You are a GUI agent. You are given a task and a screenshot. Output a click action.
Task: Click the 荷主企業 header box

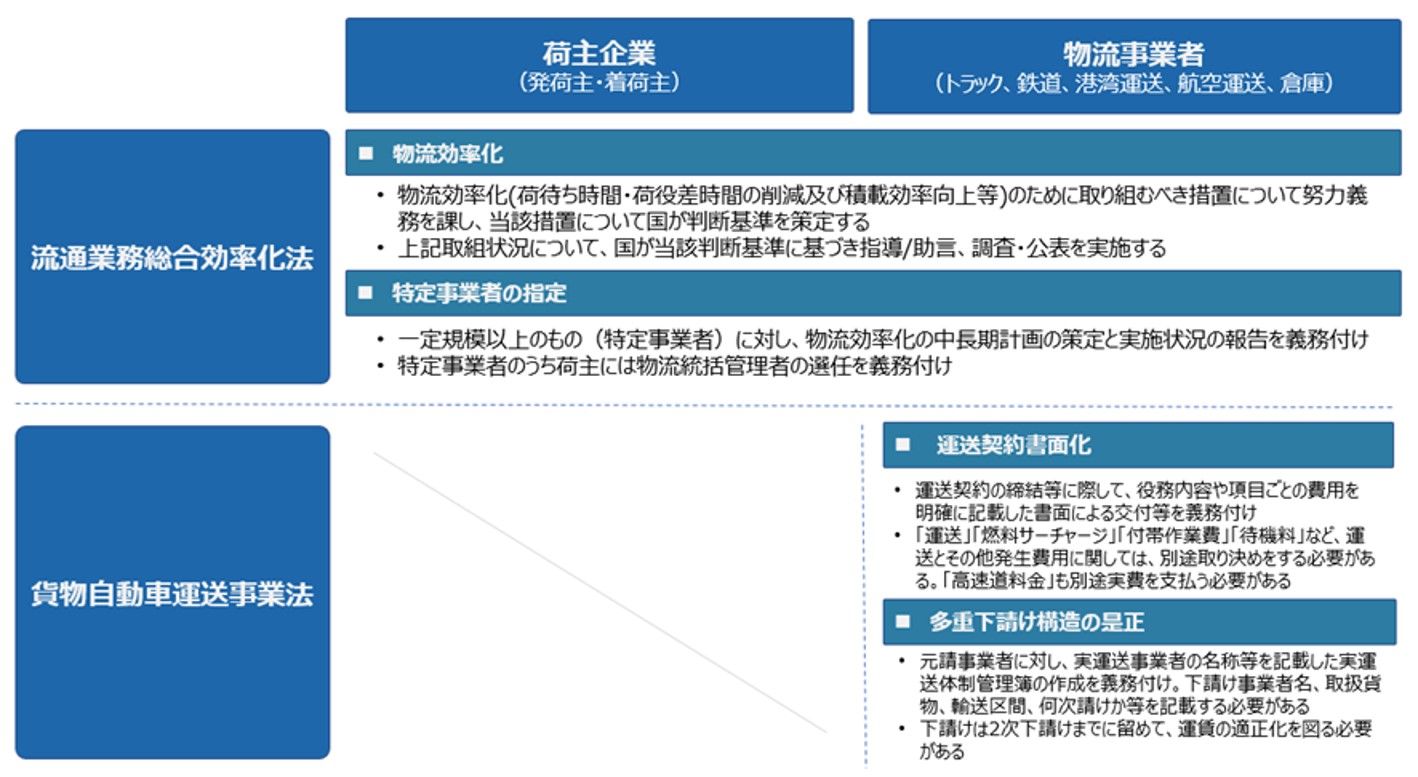(x=599, y=65)
